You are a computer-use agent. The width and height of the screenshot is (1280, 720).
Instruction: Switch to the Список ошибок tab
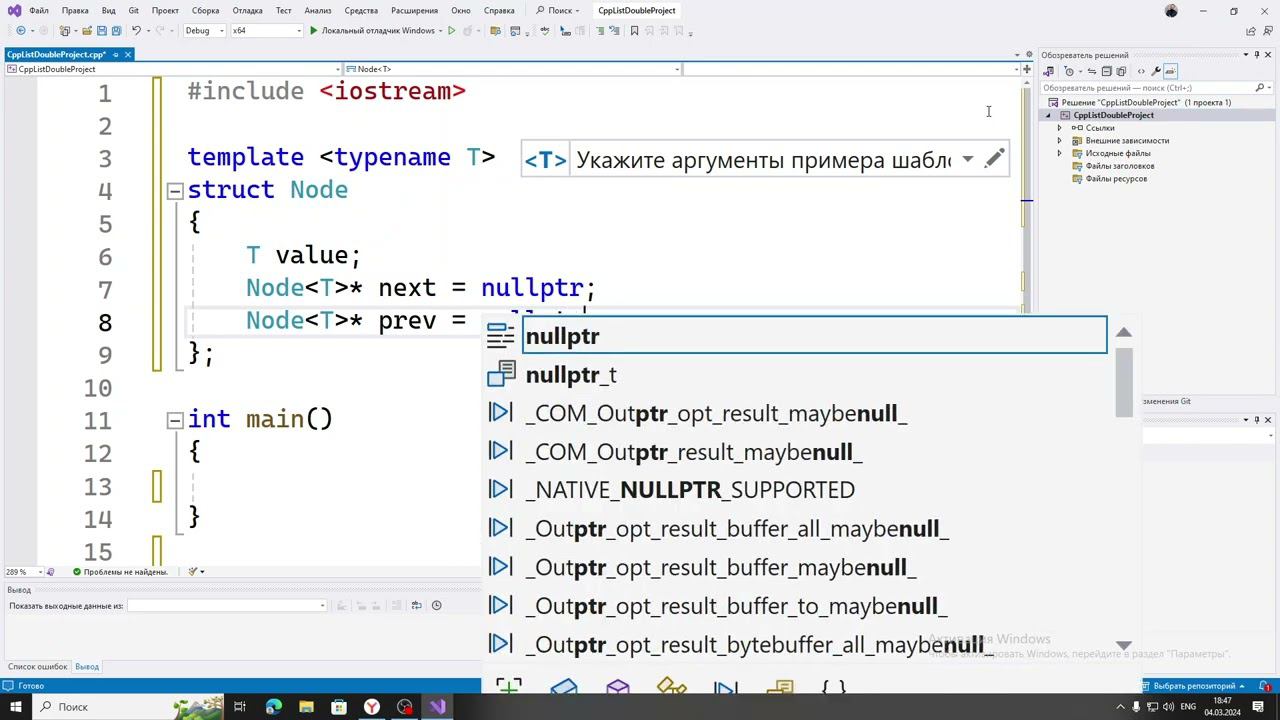pyautogui.click(x=38, y=667)
